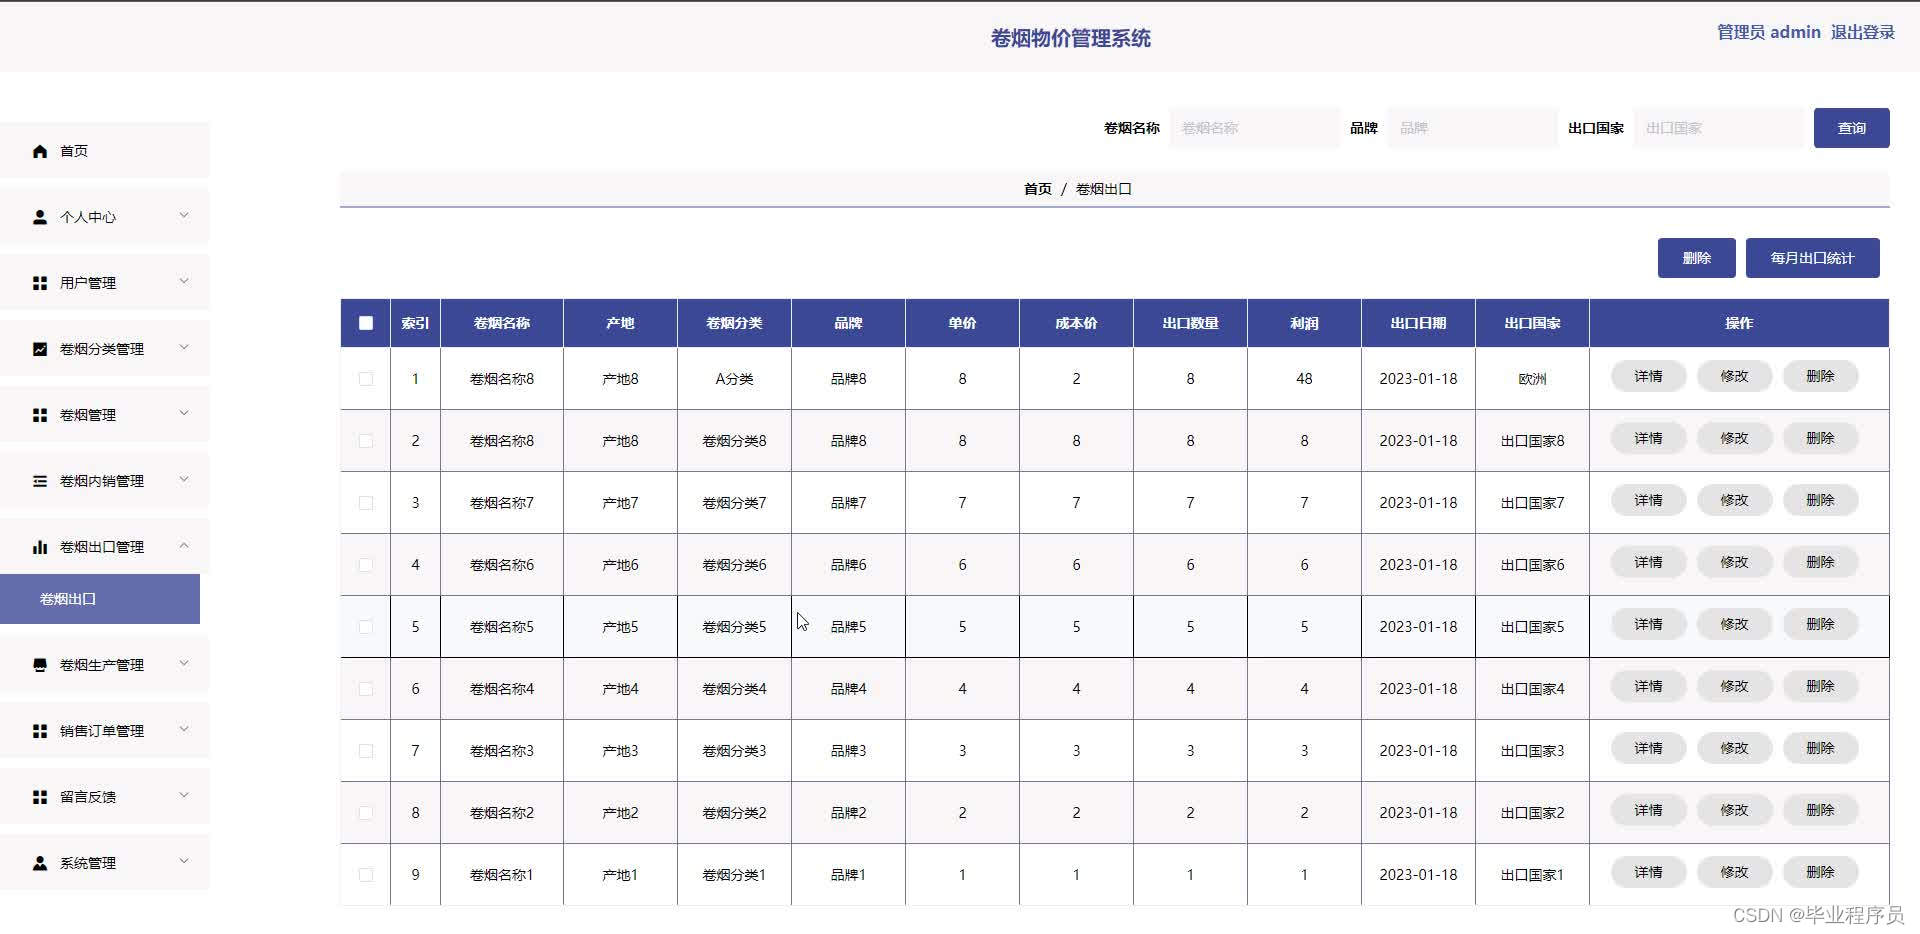
Task: Open 卷烟管理 in the sidebar
Action: click(105, 415)
